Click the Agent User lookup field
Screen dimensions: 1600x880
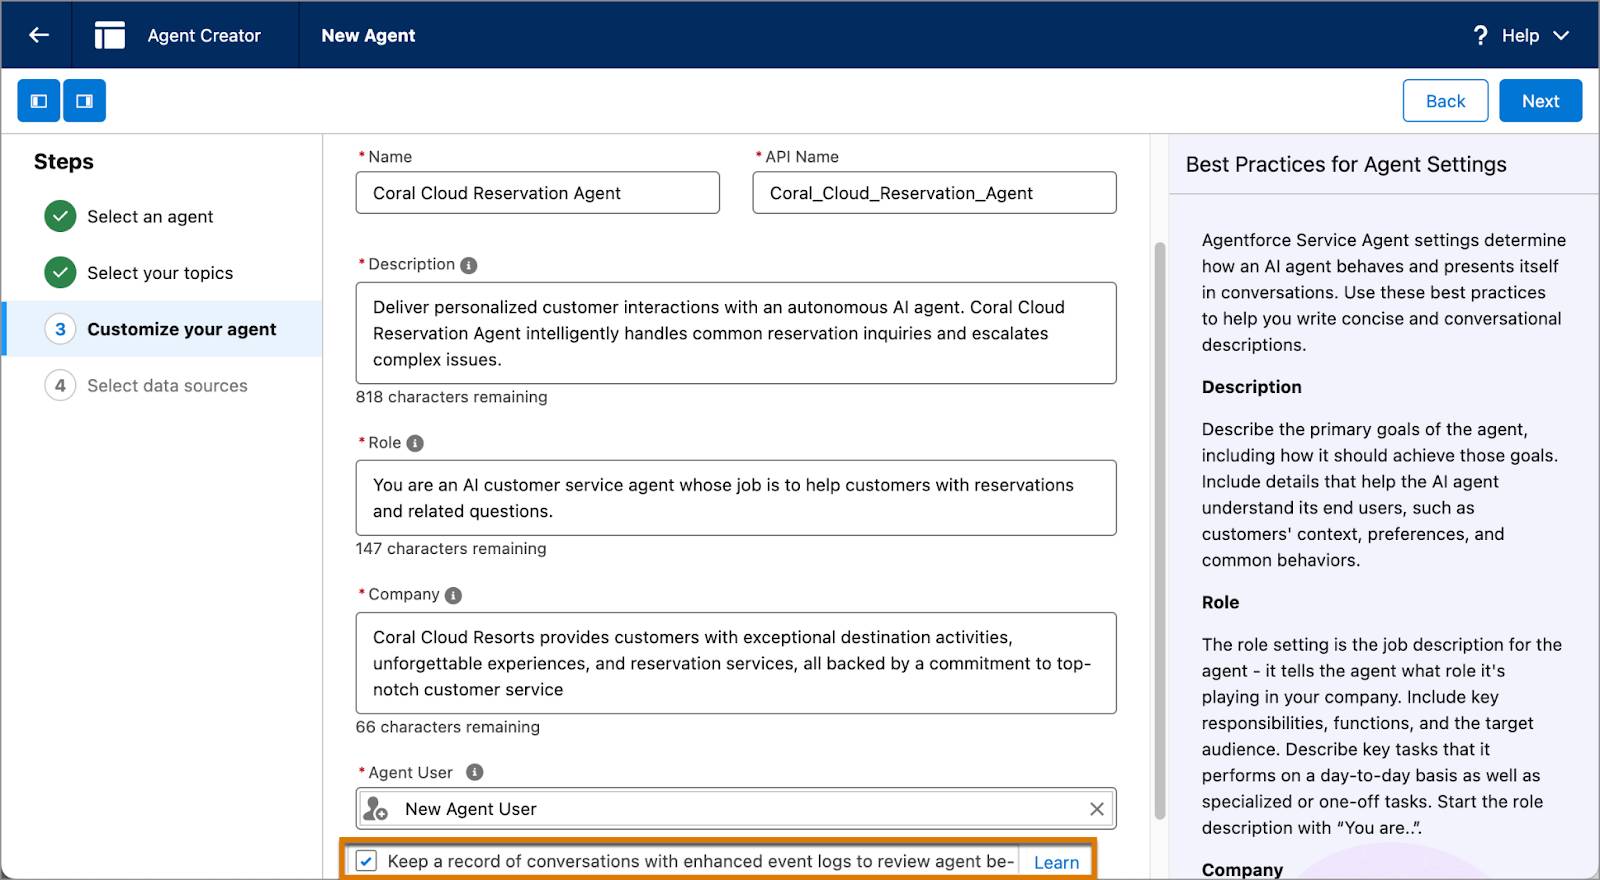pyautogui.click(x=736, y=809)
